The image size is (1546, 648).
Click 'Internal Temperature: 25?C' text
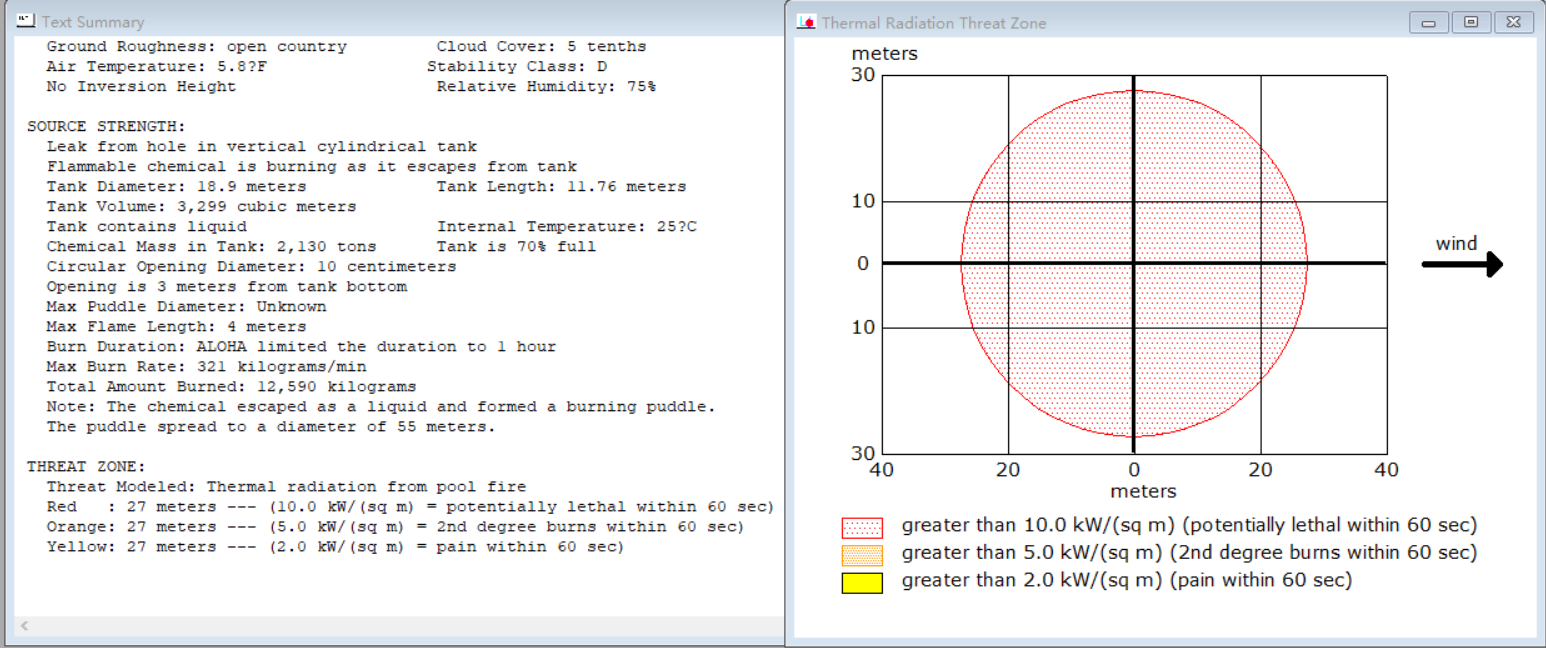coord(566,227)
